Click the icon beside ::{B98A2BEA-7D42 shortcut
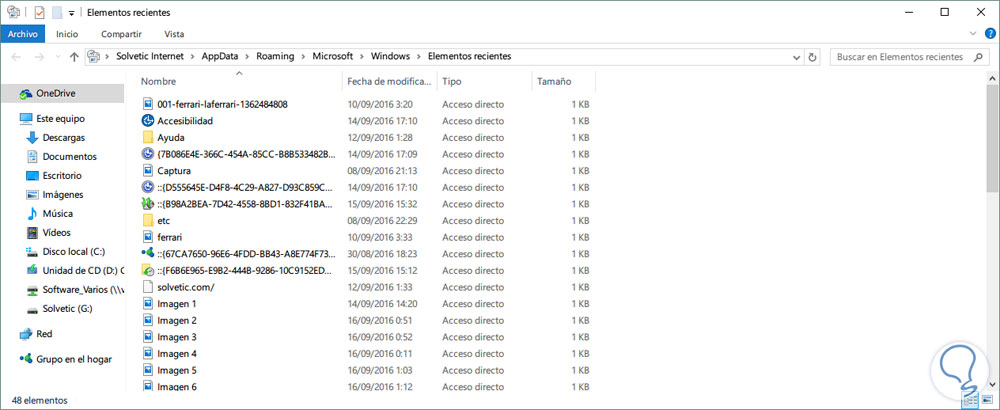Viewport: 1000px width, 410px height. click(x=148, y=204)
